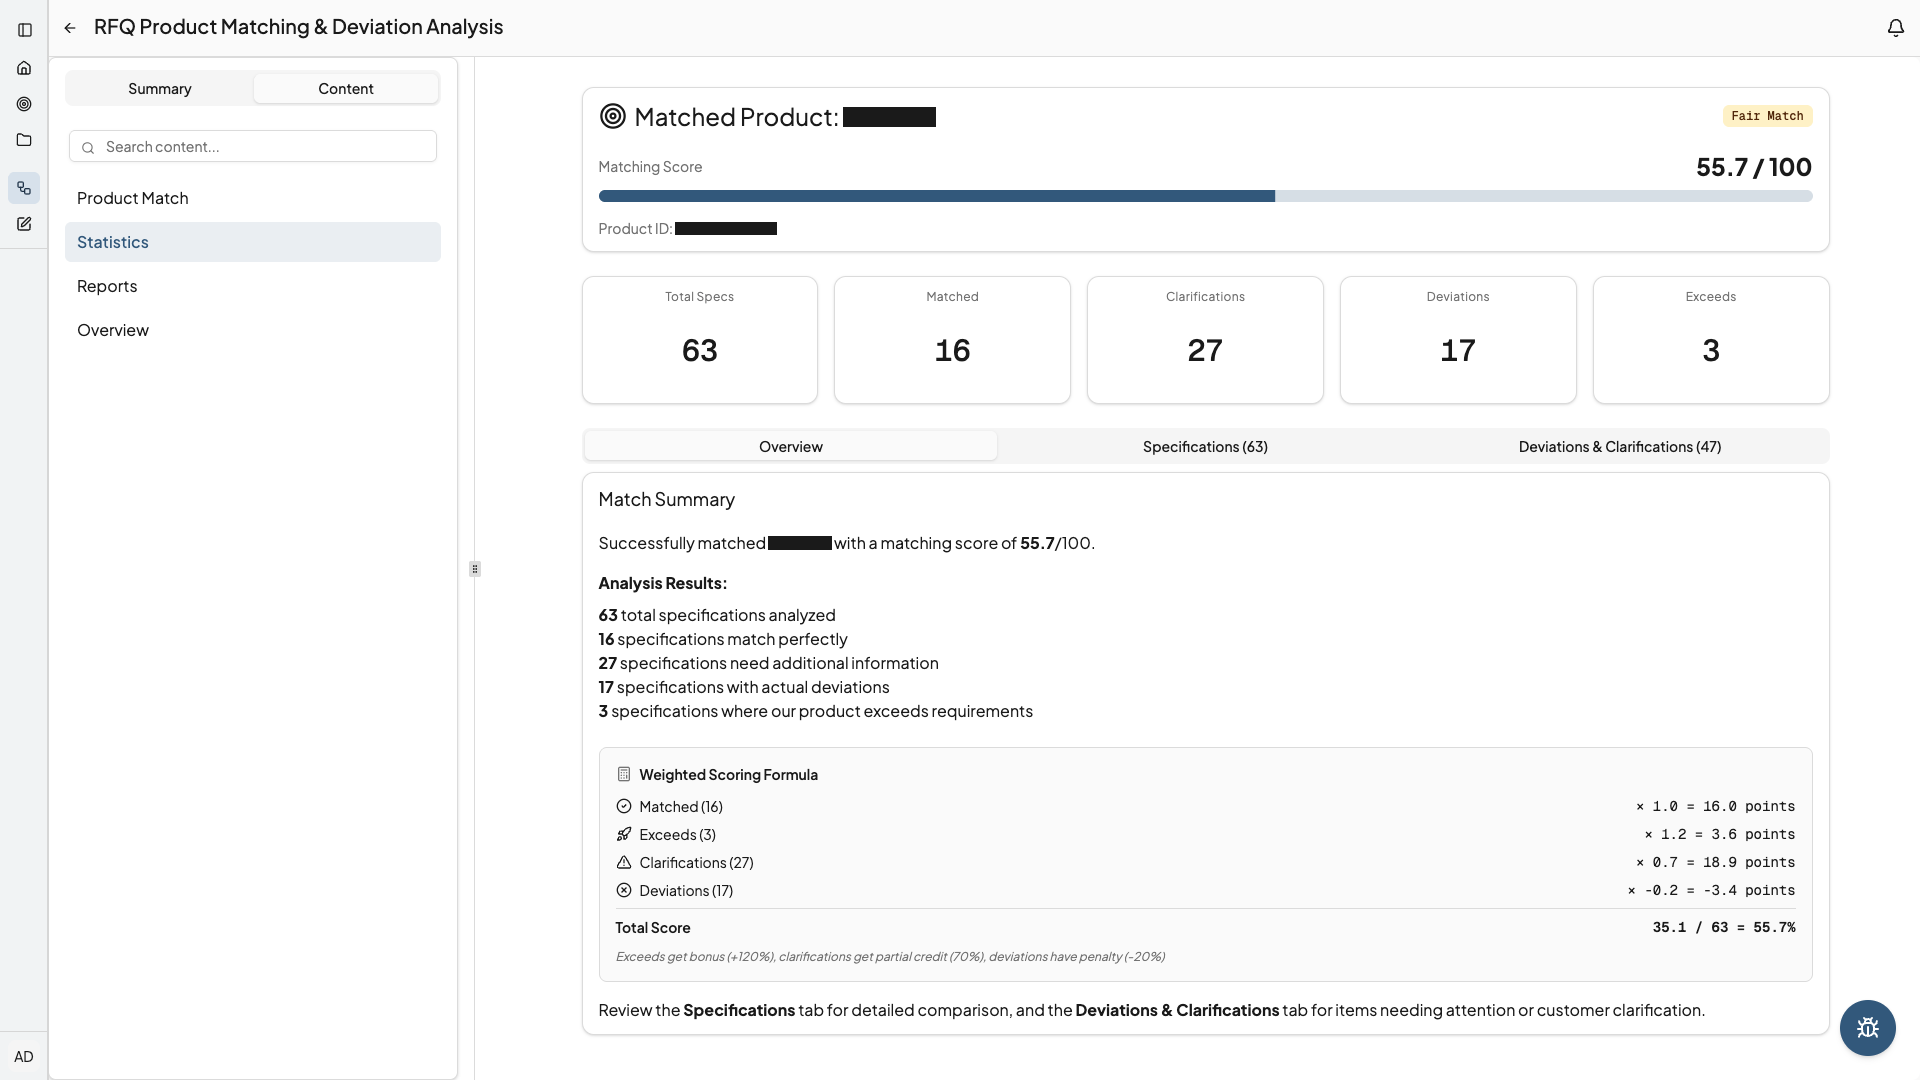This screenshot has height=1080, width=1920.
Task: Go back using the arrow at top left
Action: (x=69, y=27)
